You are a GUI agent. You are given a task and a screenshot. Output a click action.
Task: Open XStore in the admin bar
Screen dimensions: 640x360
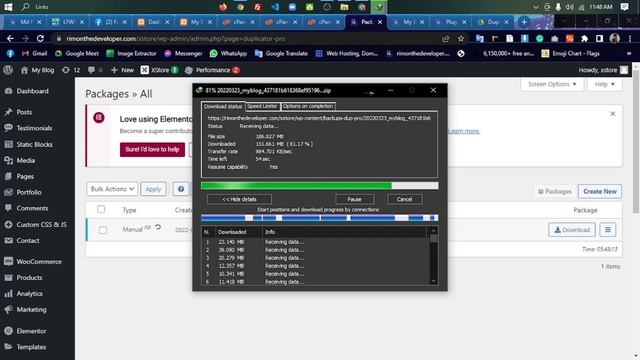coord(159,70)
